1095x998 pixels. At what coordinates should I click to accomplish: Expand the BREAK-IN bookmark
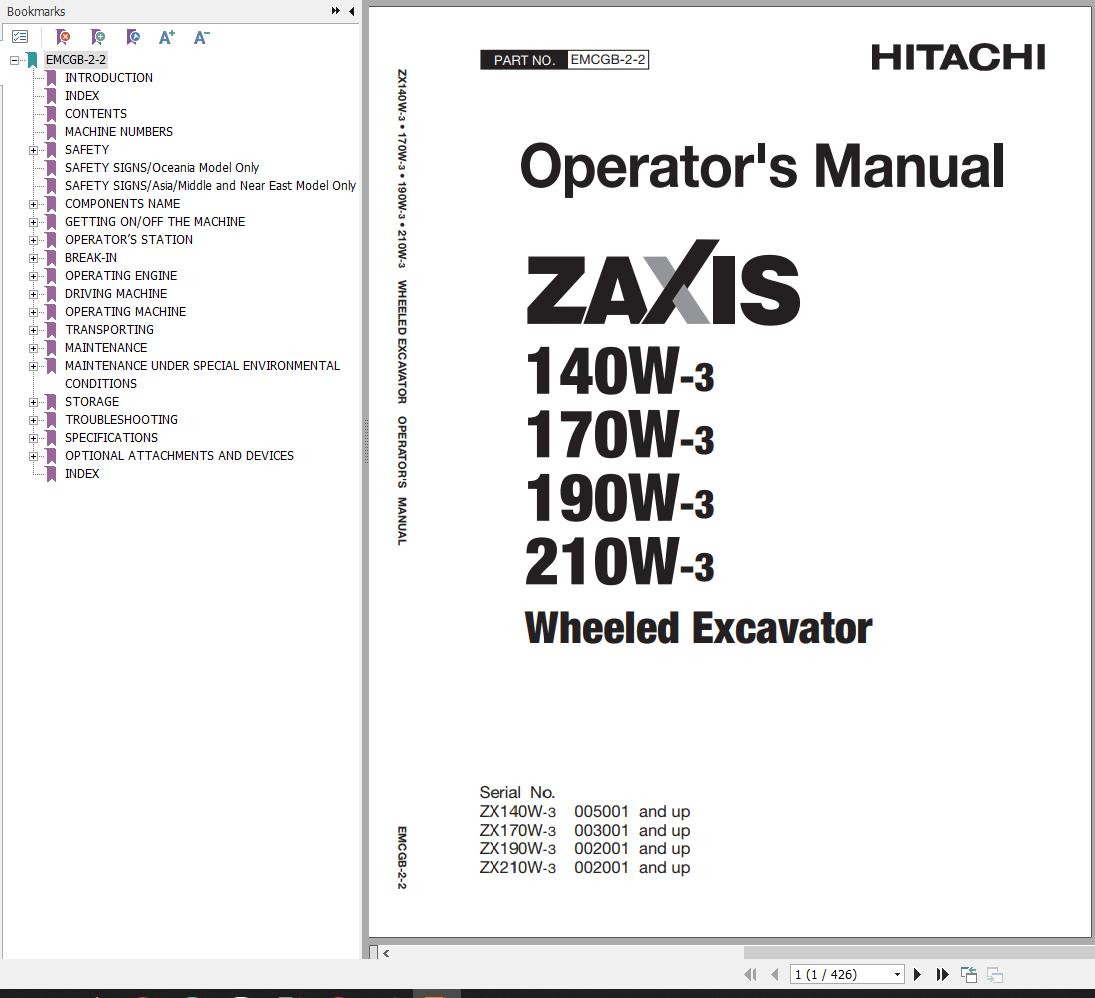point(33,258)
